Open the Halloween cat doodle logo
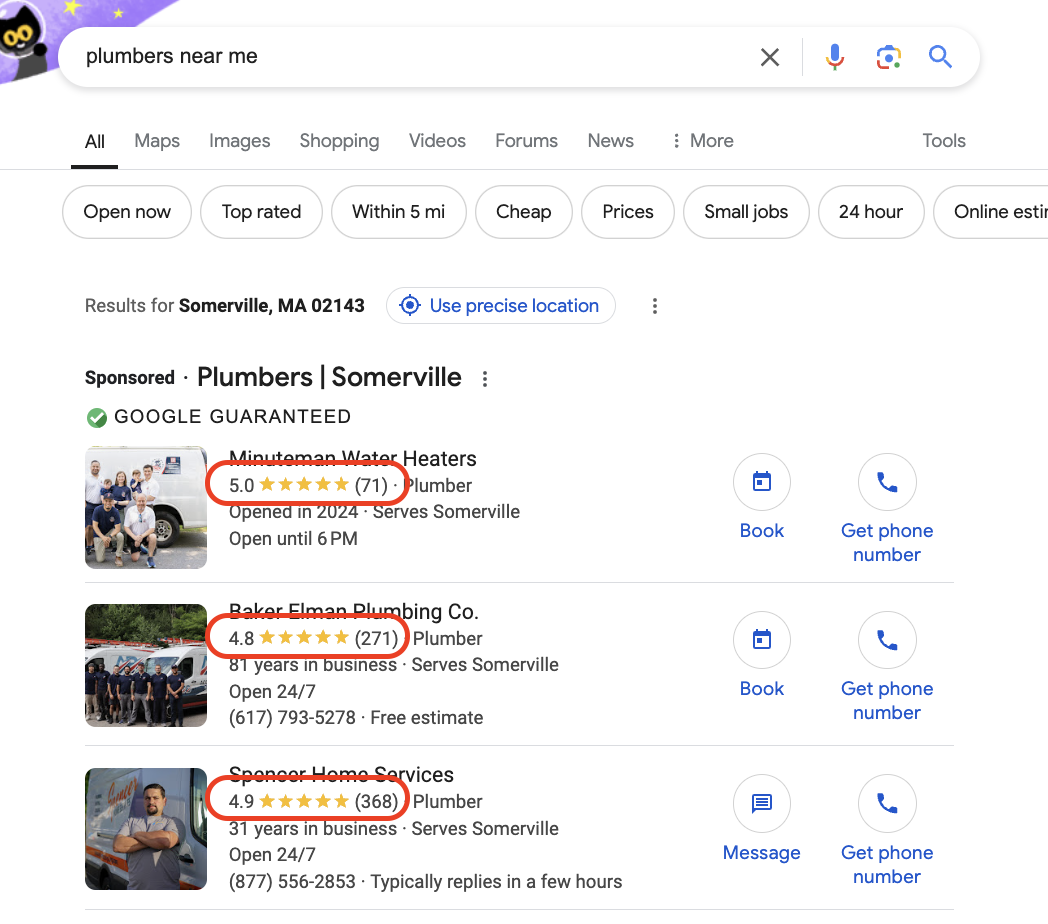 tap(23, 39)
